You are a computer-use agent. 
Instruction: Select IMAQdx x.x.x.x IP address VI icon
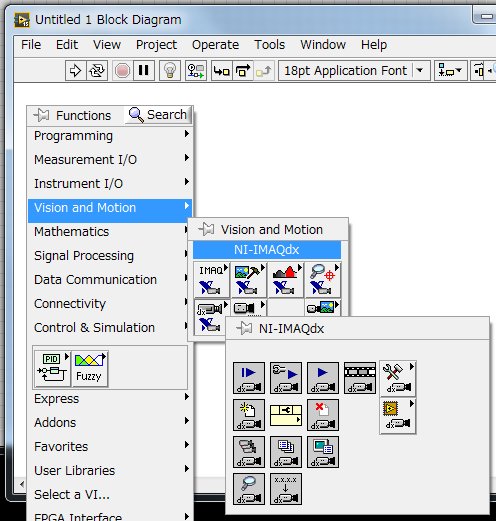tap(286, 489)
